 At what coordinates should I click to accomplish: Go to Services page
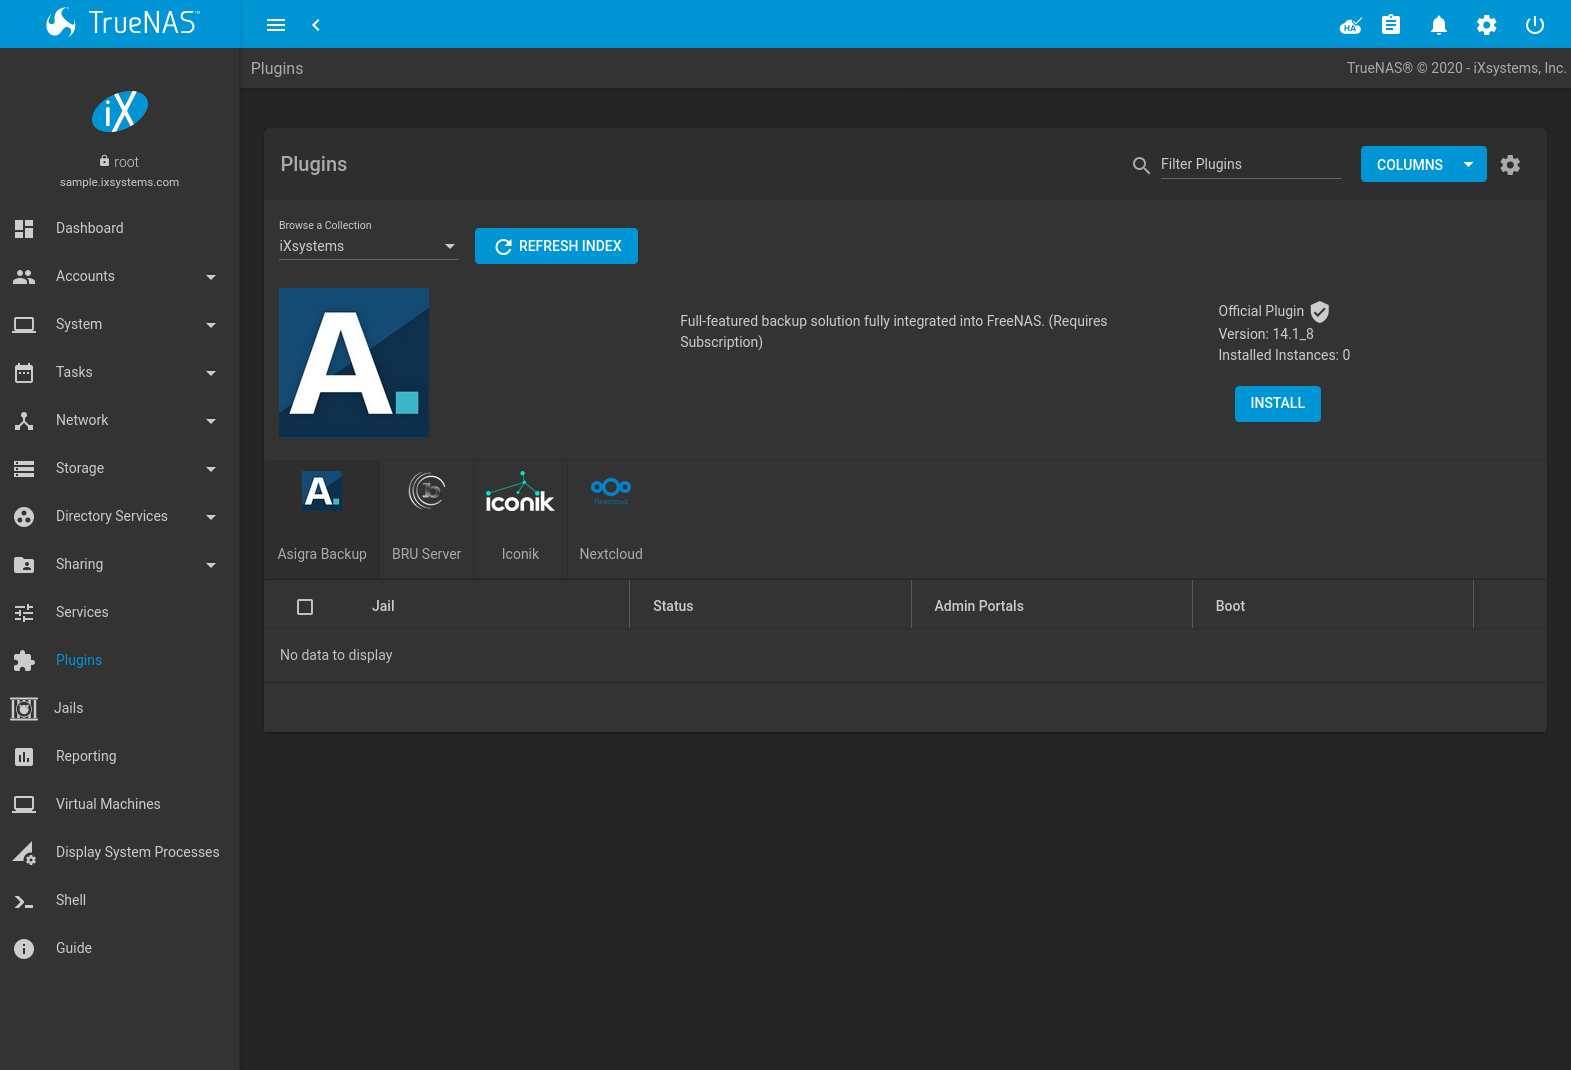[x=82, y=612]
